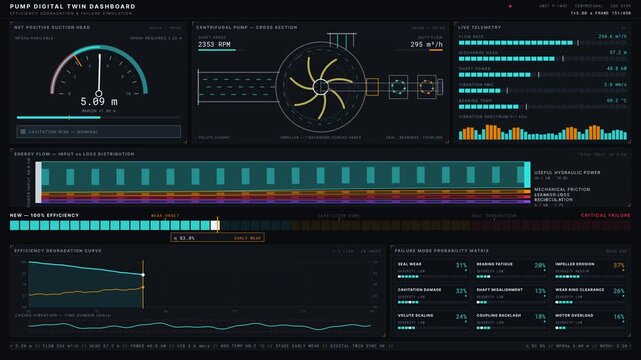Screen dimensions: 641x360
Task: Click the casing vibration time domain waveform
Action: click(x=200, y=326)
